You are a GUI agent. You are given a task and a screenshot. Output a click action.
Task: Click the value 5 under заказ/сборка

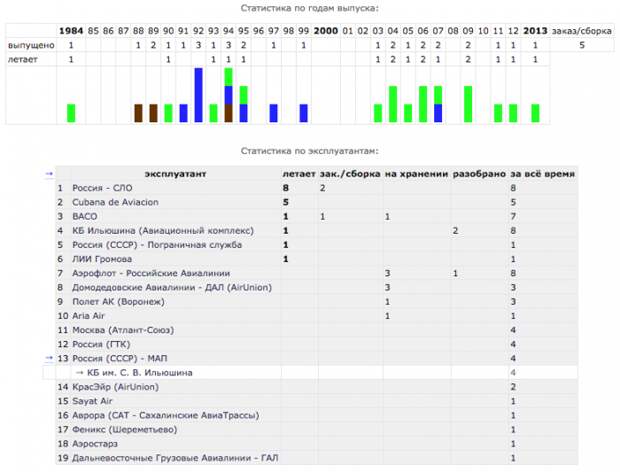582,45
